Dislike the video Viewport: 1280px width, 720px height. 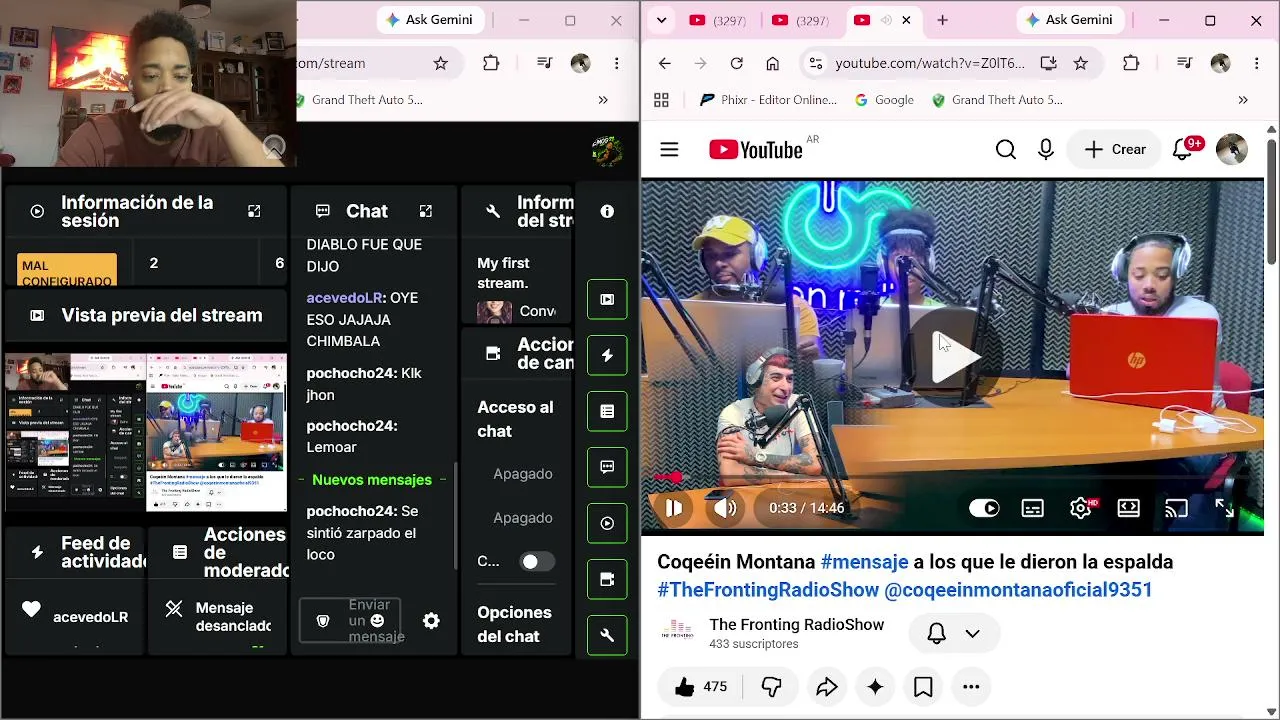pyautogui.click(x=771, y=687)
